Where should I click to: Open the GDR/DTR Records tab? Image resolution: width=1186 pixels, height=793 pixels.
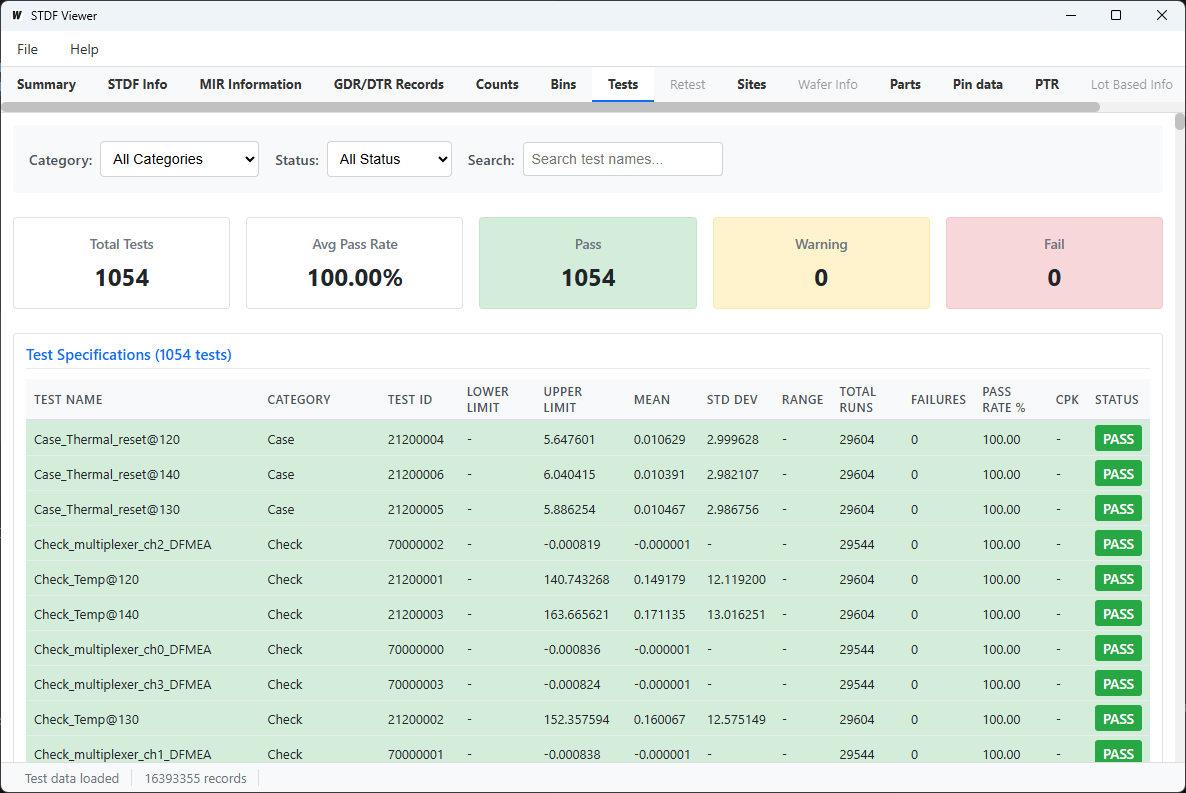(388, 85)
